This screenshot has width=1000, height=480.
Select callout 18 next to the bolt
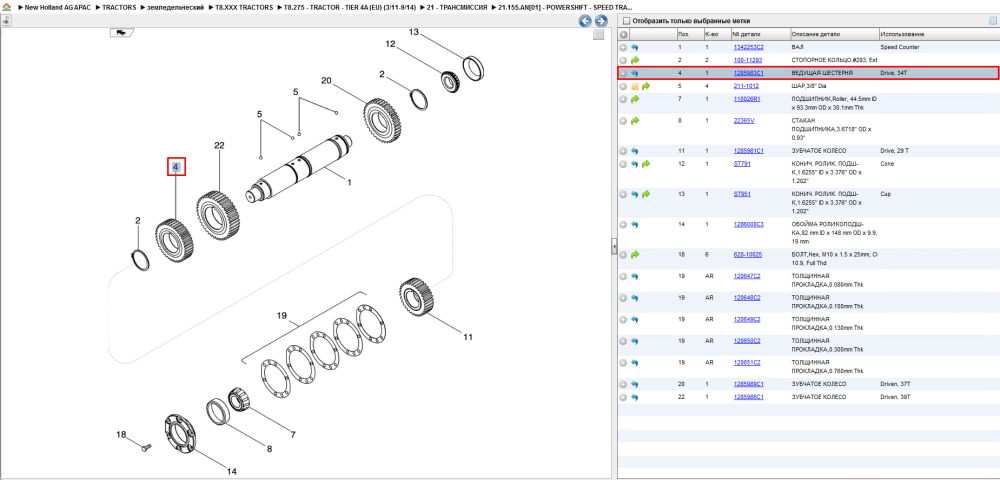point(121,435)
